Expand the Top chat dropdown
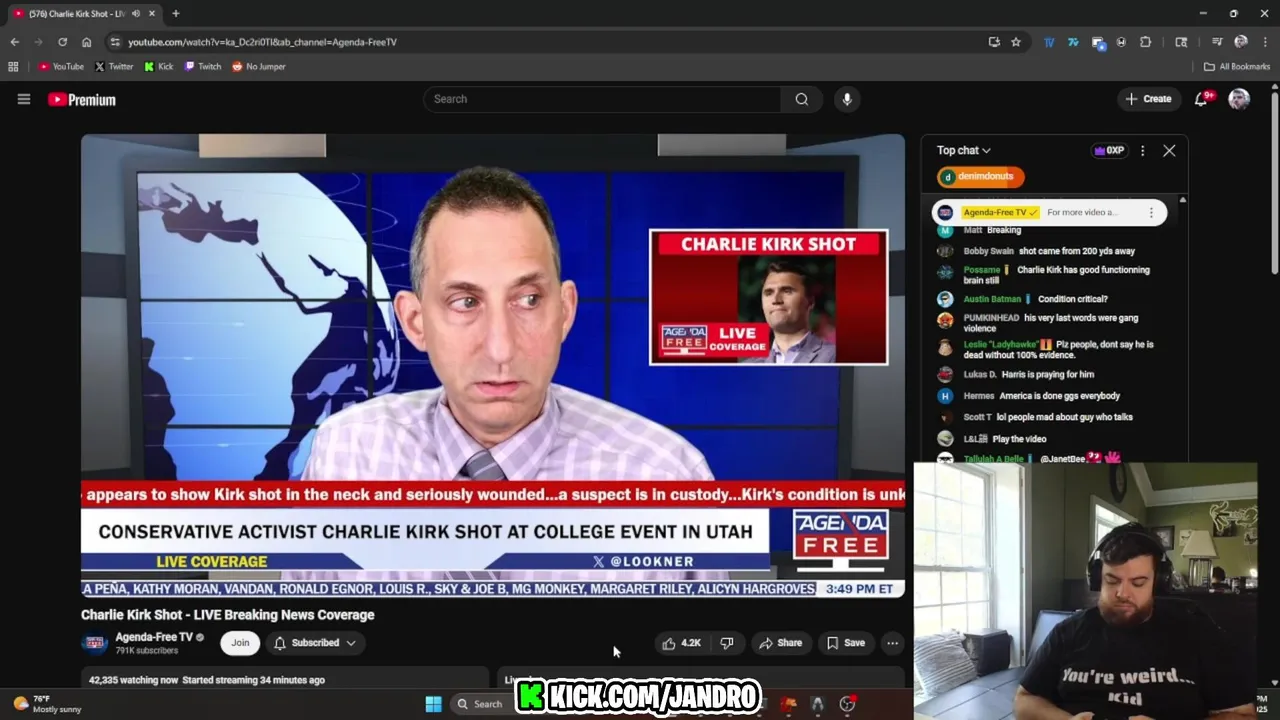 coord(964,150)
